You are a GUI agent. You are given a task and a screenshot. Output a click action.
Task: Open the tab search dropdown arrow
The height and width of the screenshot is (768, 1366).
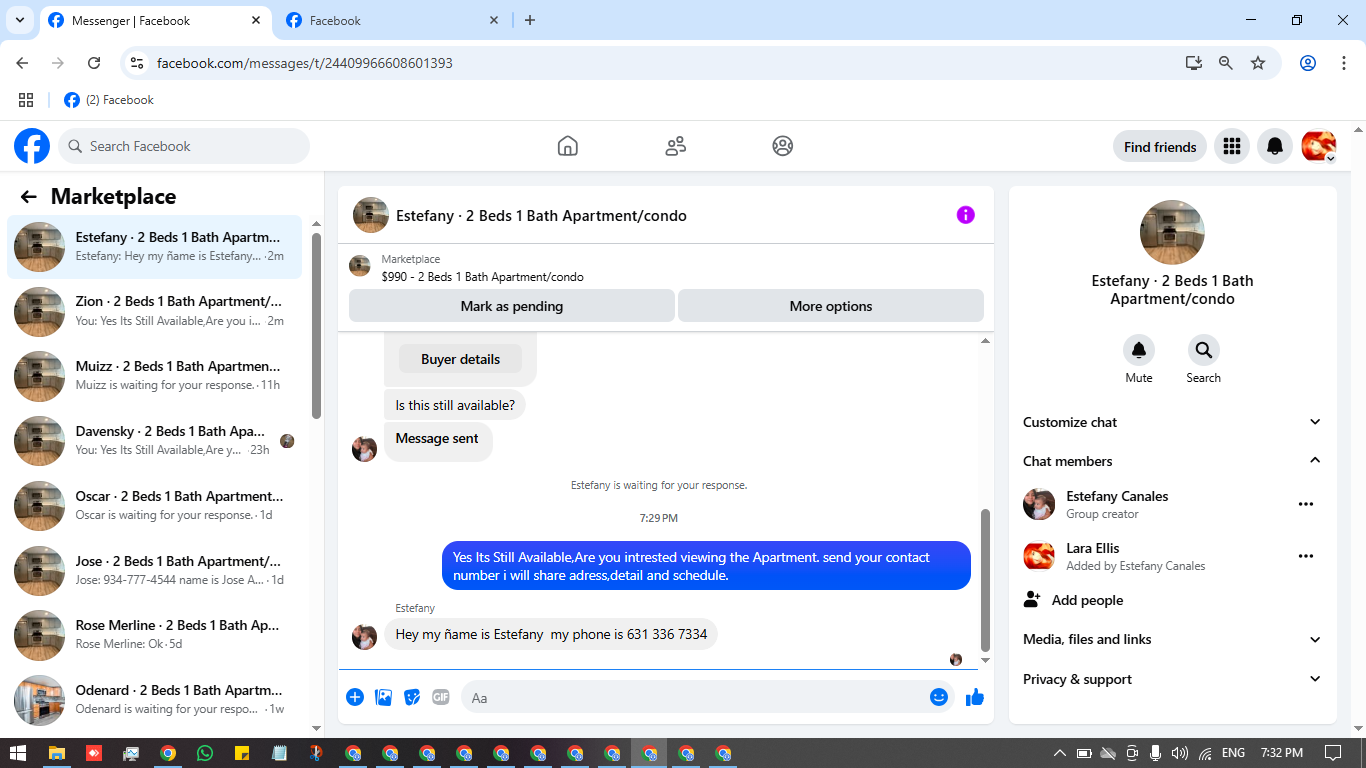tap(20, 20)
